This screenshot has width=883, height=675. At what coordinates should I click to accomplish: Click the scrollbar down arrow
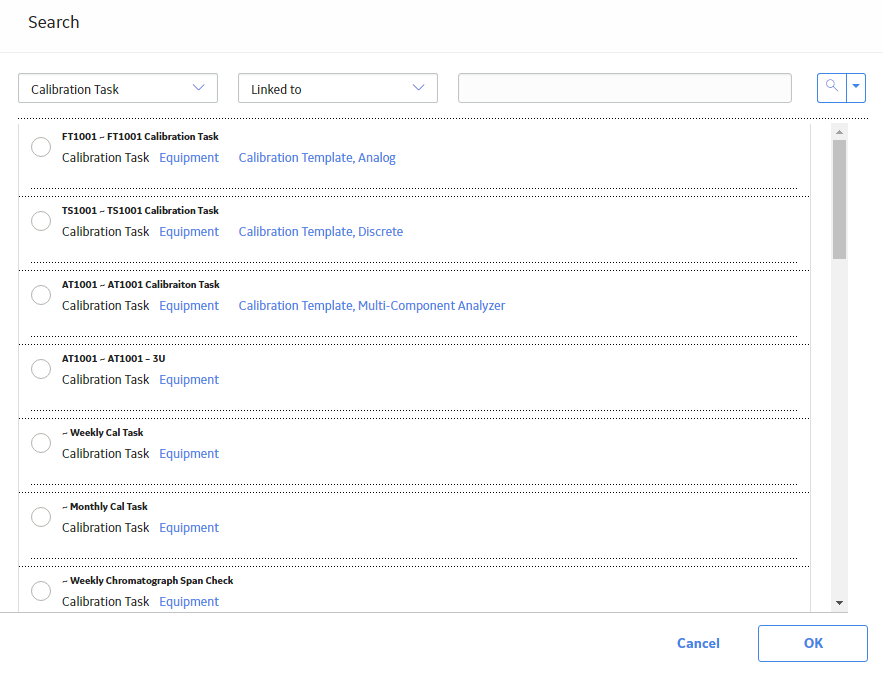tap(839, 603)
